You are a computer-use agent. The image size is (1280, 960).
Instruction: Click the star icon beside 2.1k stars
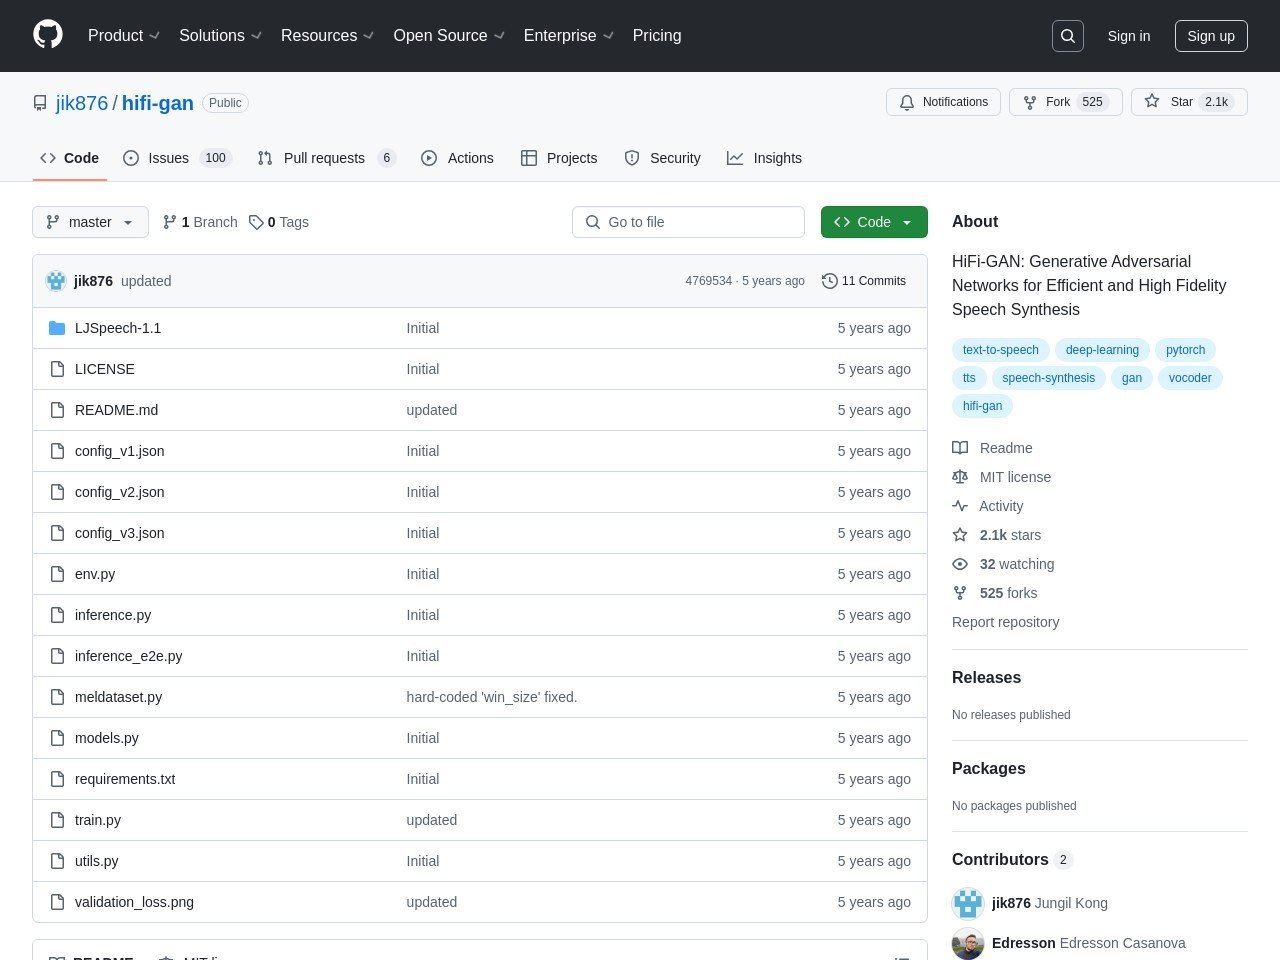point(960,535)
